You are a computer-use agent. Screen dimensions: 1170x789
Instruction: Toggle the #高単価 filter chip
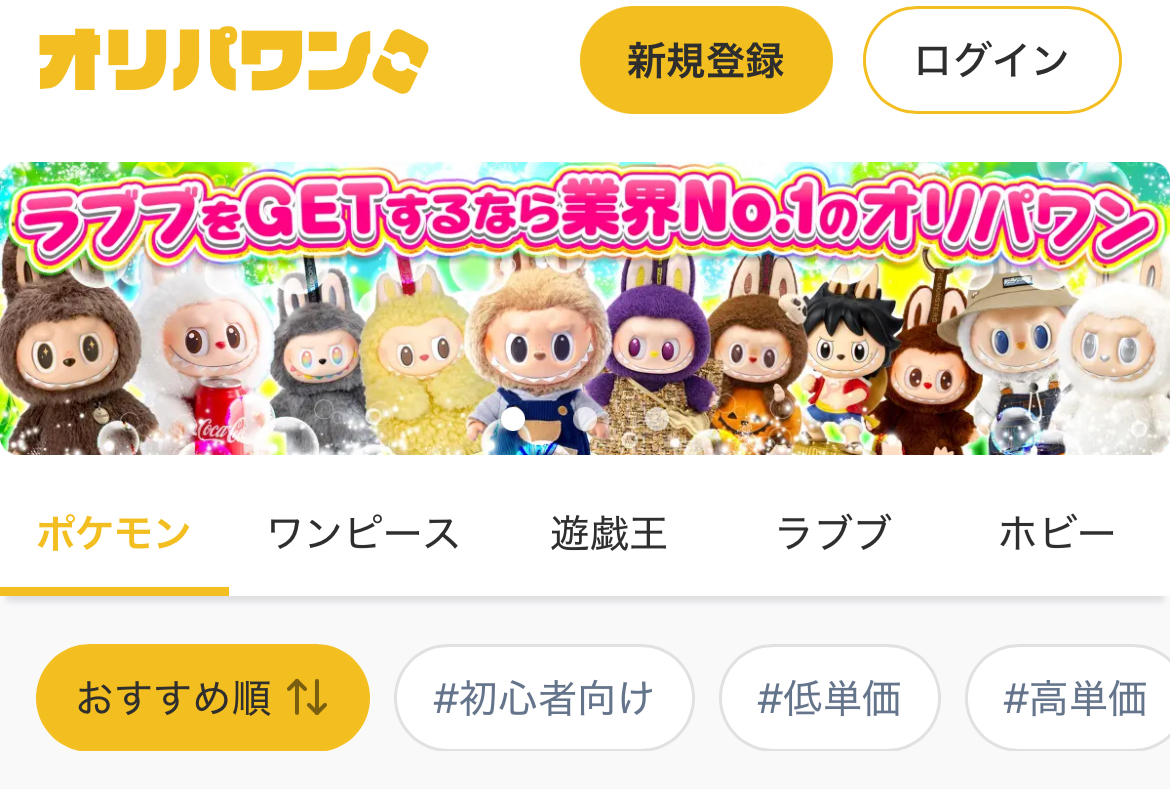click(x=1071, y=698)
